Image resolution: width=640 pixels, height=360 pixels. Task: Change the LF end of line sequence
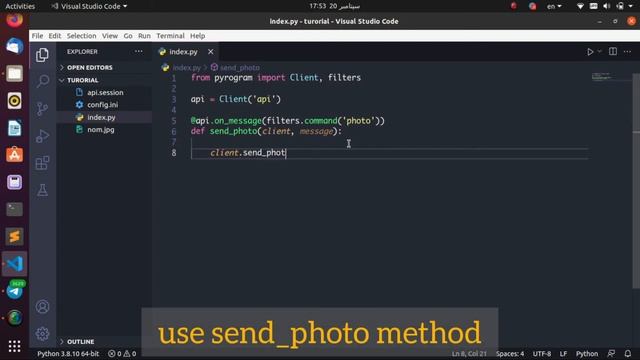coord(563,353)
